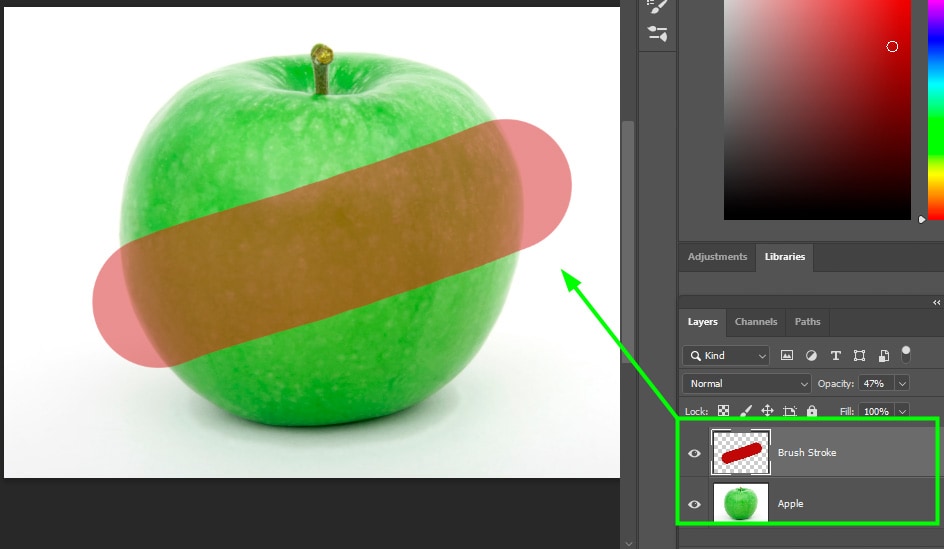Toggle the layer filtering switch
Screen dimensions: 944x549
pyautogui.click(x=906, y=354)
